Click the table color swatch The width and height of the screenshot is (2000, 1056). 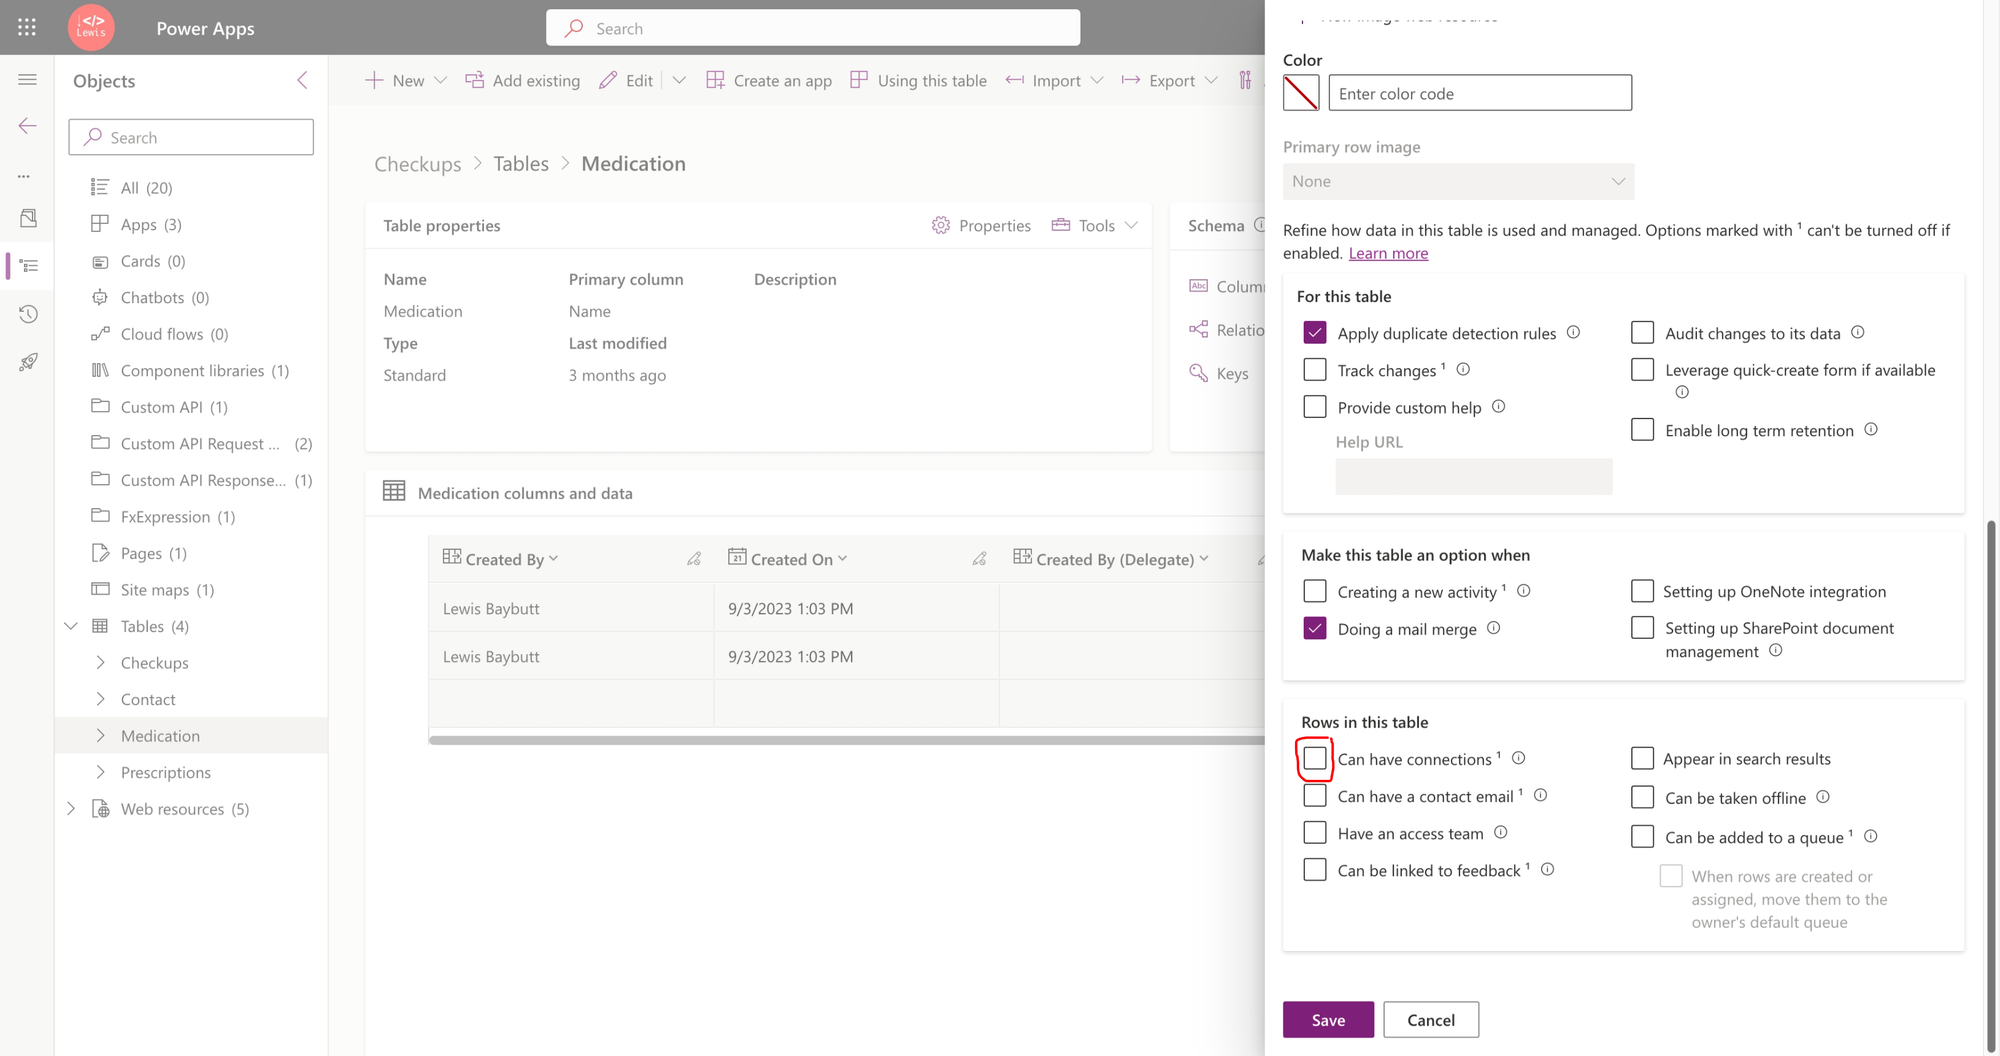[x=1301, y=93]
